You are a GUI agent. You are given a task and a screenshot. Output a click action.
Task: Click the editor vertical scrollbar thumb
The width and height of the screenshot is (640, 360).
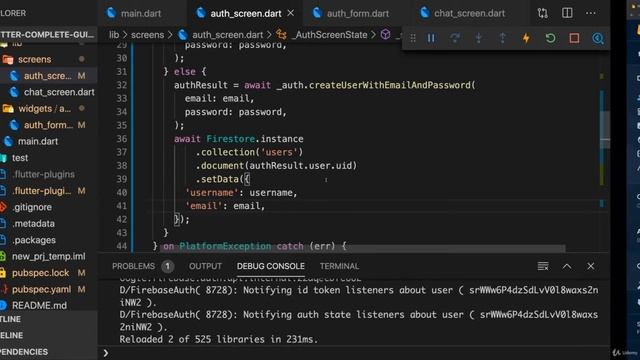pos(605,131)
